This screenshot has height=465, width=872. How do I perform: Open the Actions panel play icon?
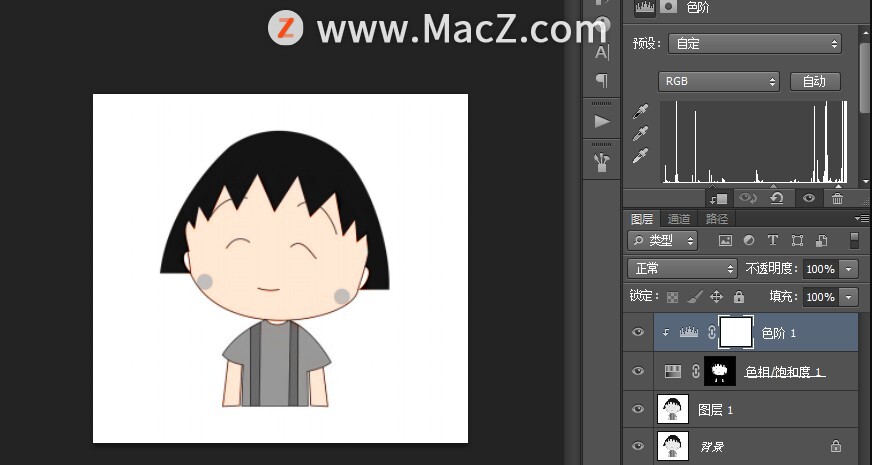(x=602, y=121)
